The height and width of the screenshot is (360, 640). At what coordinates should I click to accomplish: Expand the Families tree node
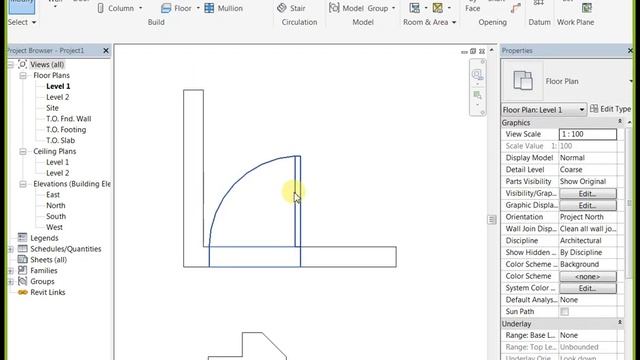click(10, 271)
